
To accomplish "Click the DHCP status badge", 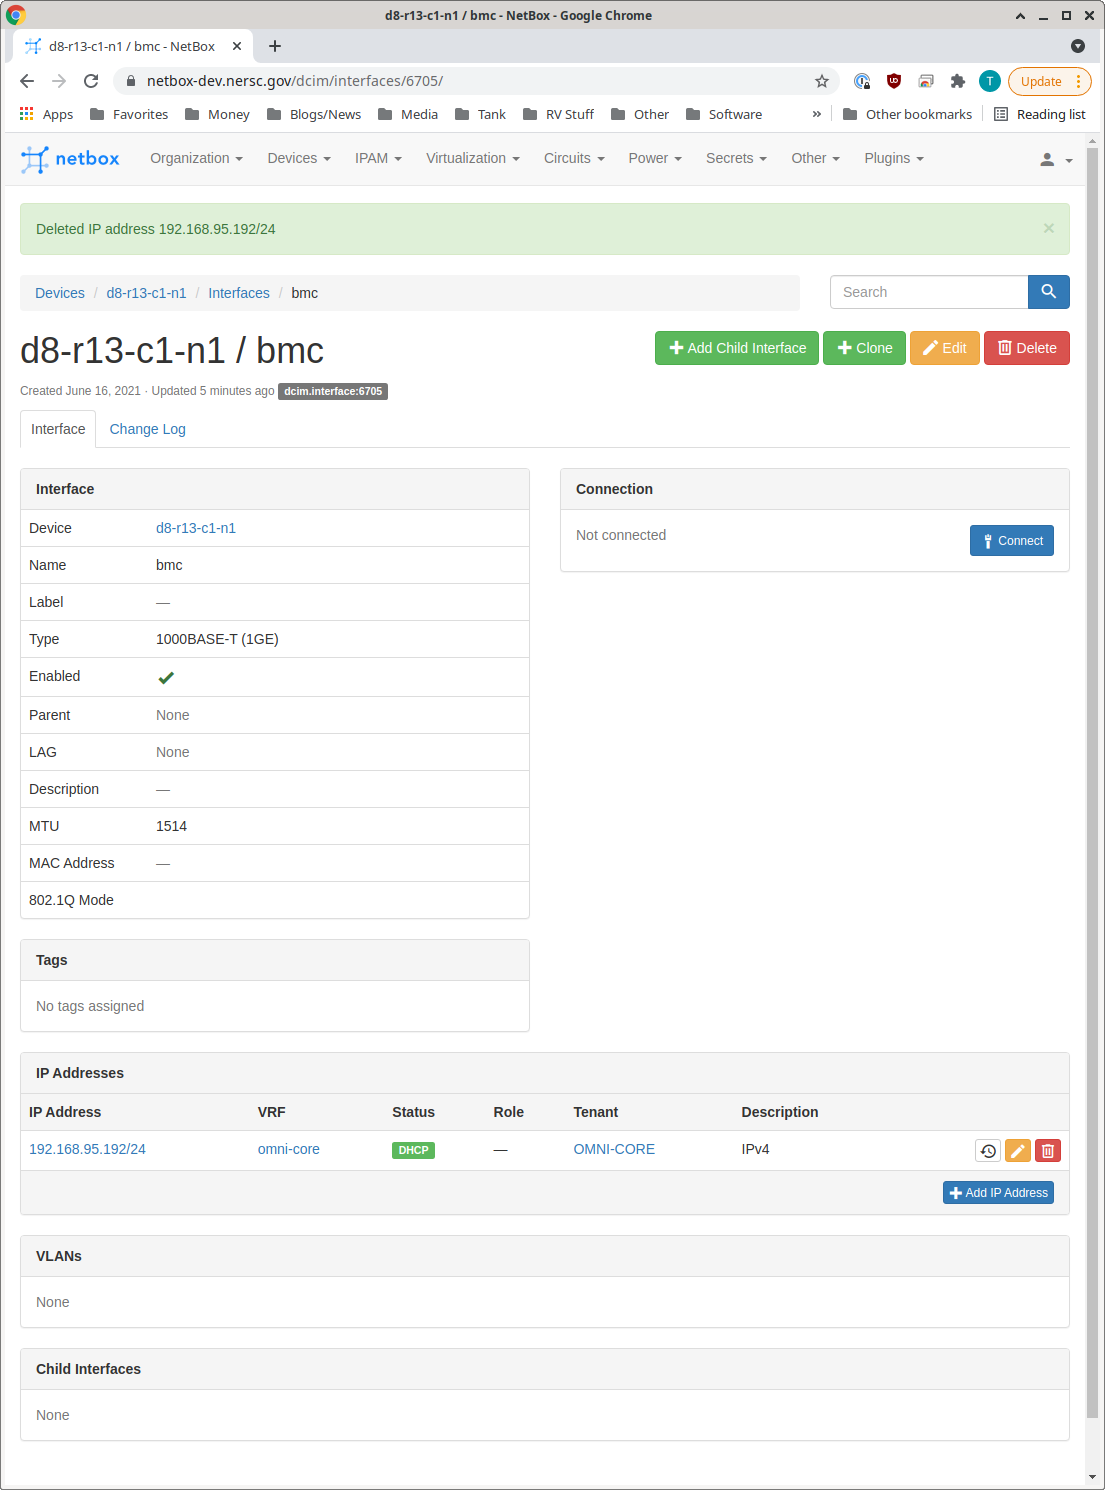I will [413, 1150].
